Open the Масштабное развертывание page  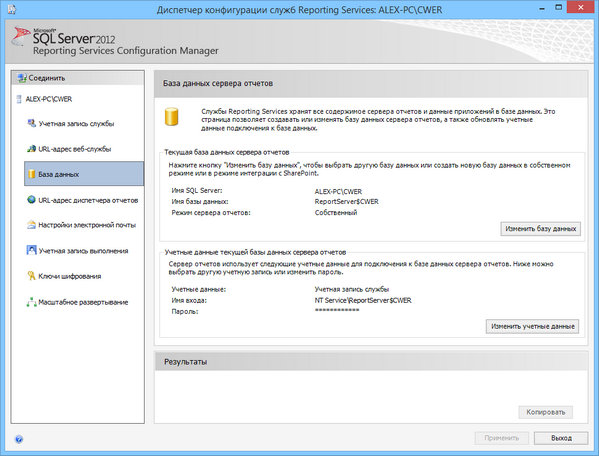(83, 302)
